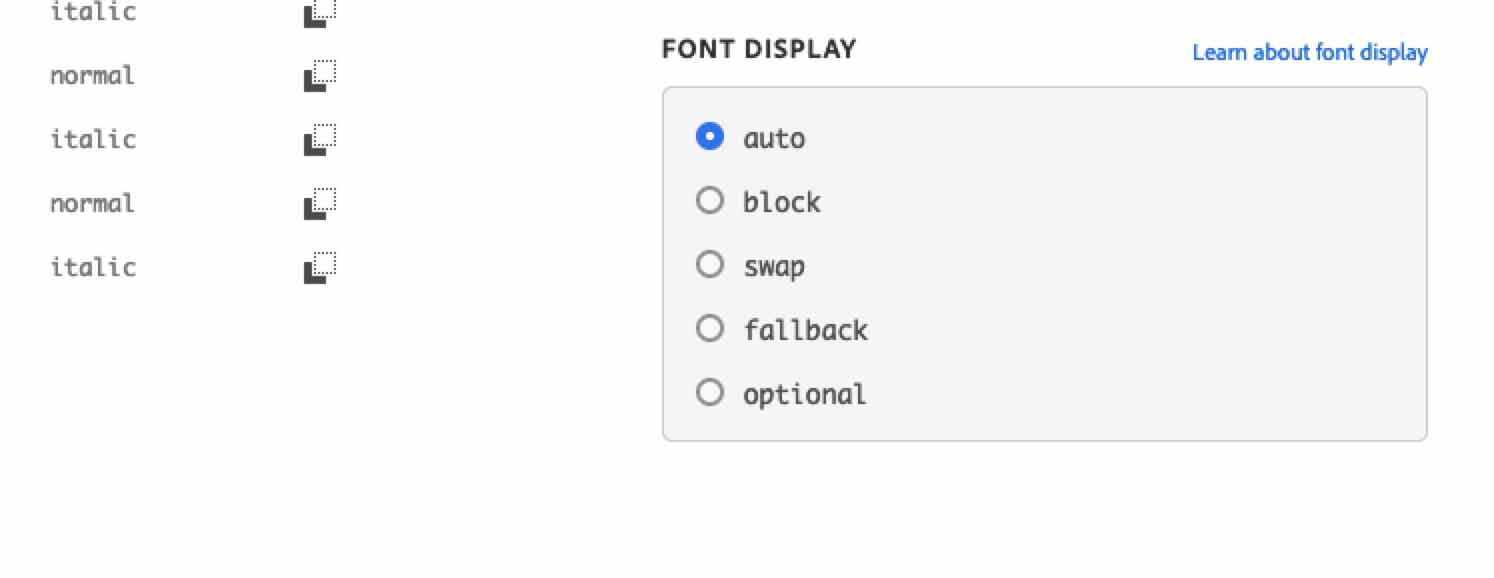Click the swap option label text
This screenshot has height=578, width=1494.
click(x=773, y=266)
